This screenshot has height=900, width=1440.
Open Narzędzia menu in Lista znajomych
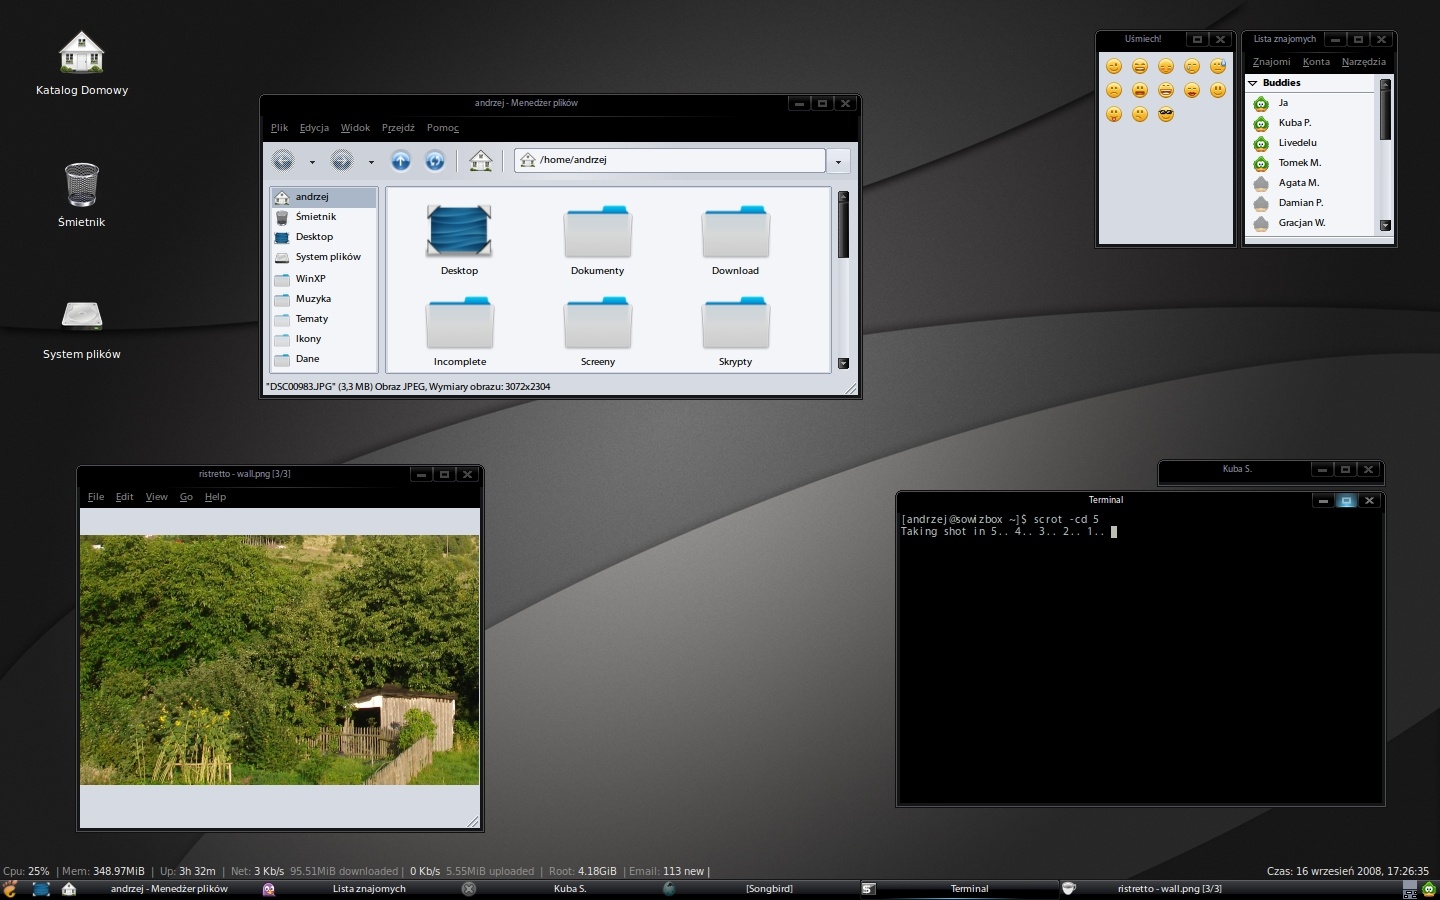pos(1364,62)
